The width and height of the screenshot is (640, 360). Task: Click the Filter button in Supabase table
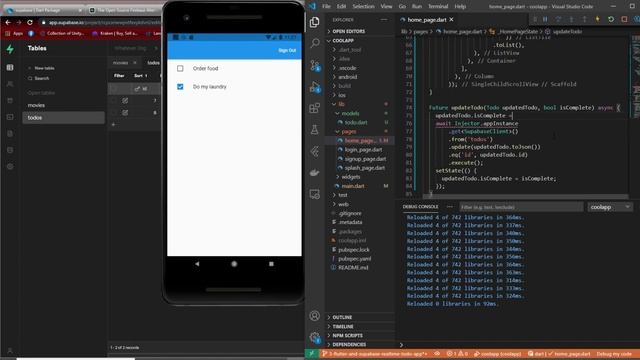119,76
